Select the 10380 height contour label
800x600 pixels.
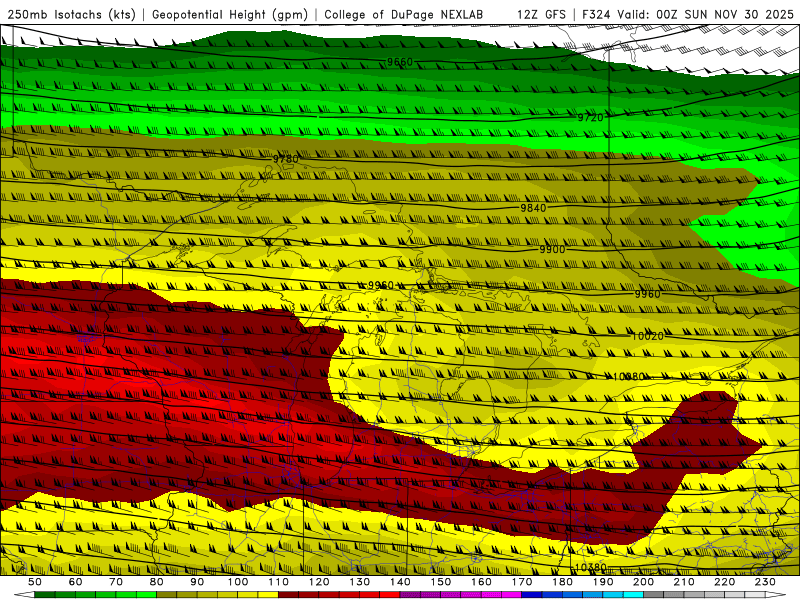pos(590,568)
